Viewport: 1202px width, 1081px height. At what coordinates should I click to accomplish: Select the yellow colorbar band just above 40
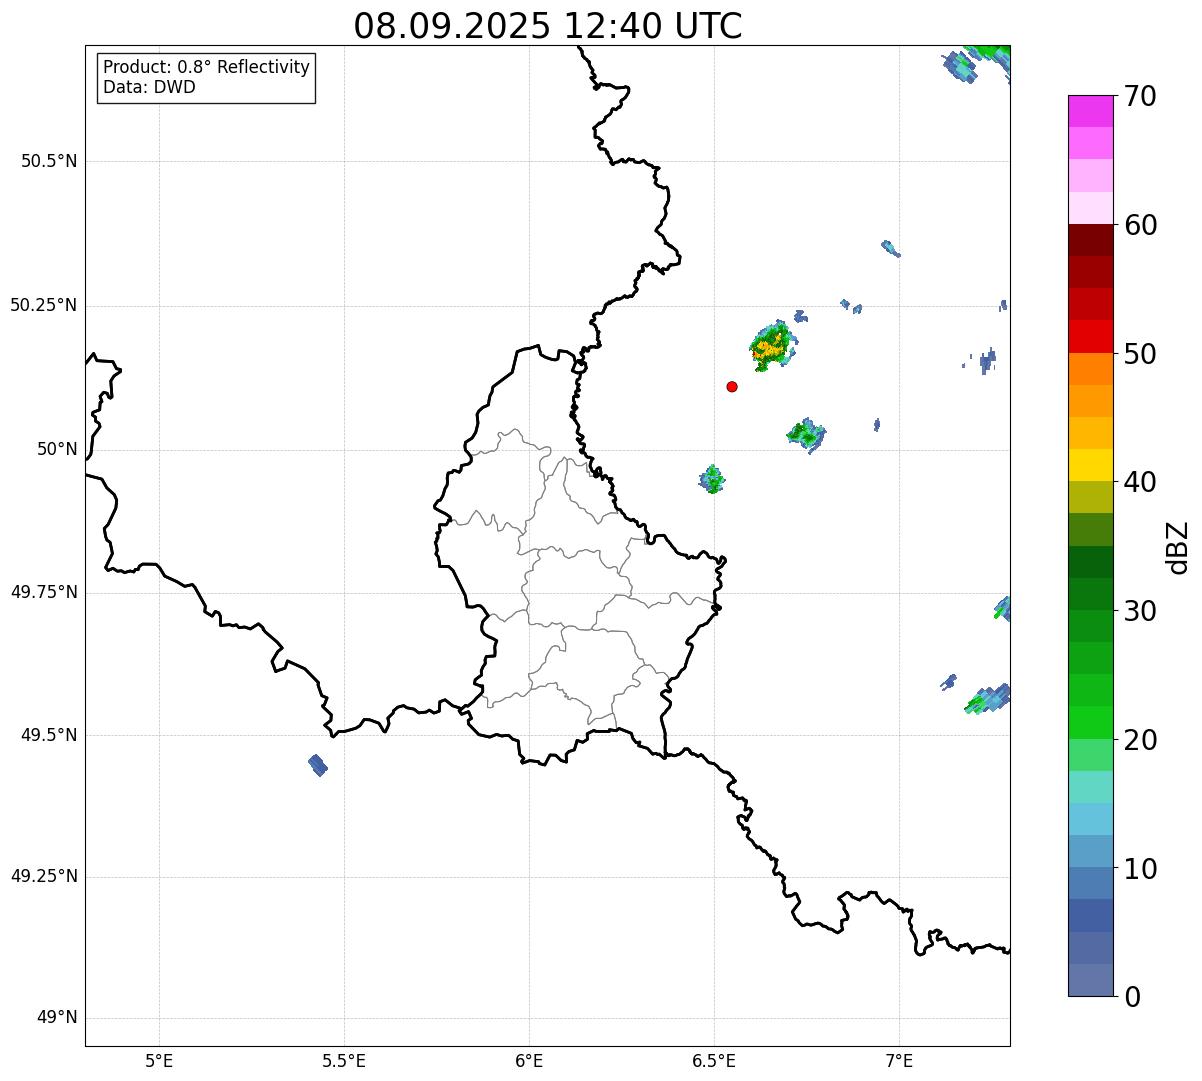point(1090,465)
